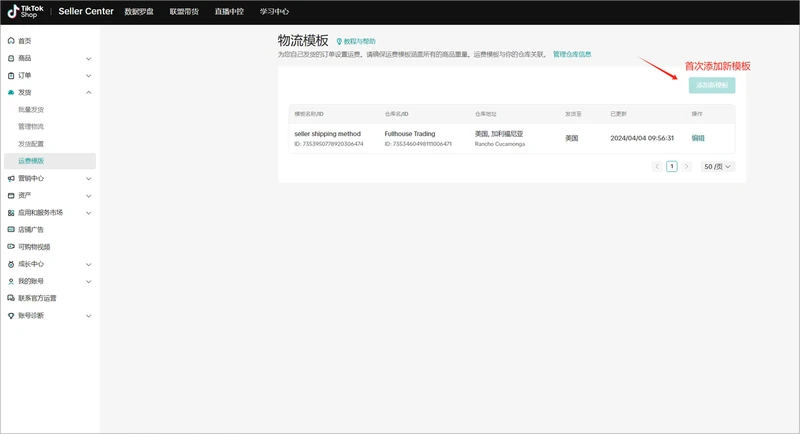Screen dimensions: 800x434
Task: Open 数据罗盘 in top navigation
Action: (x=140, y=12)
